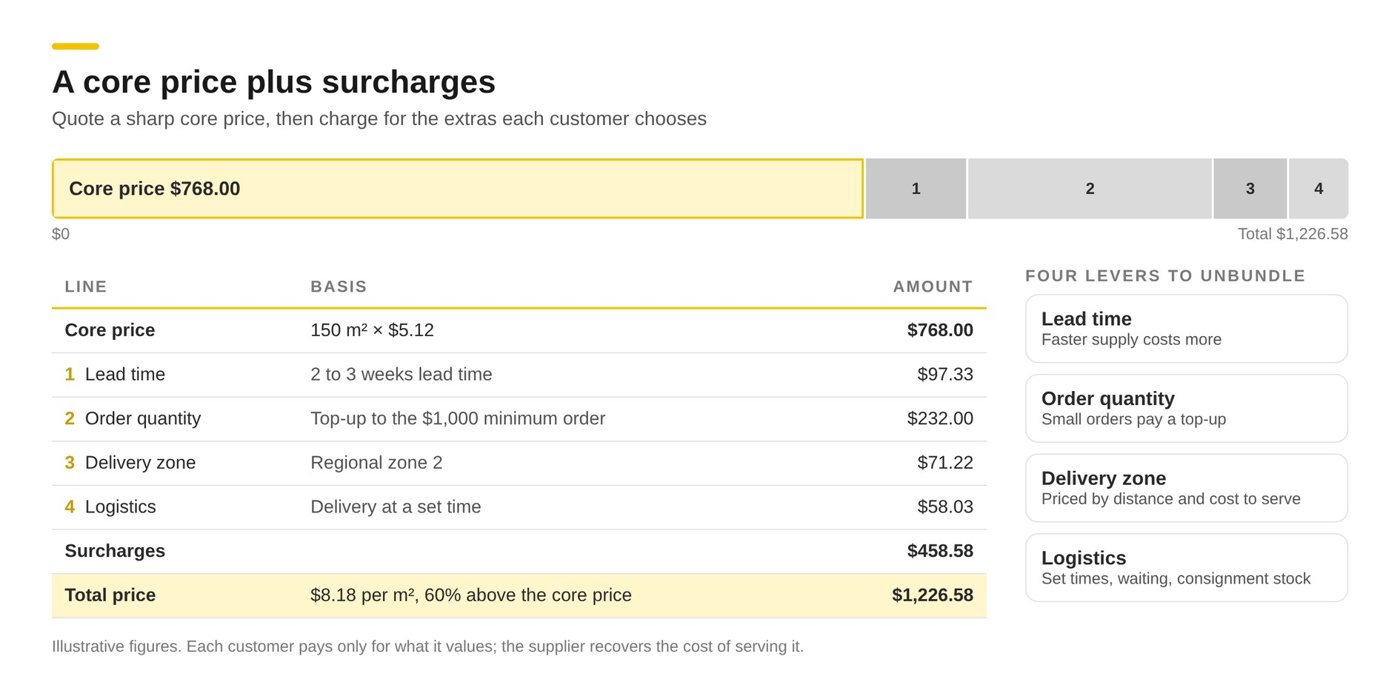Click the $1,226.58 amount in total row
Viewport: 1400px width, 699px height.
(x=933, y=595)
